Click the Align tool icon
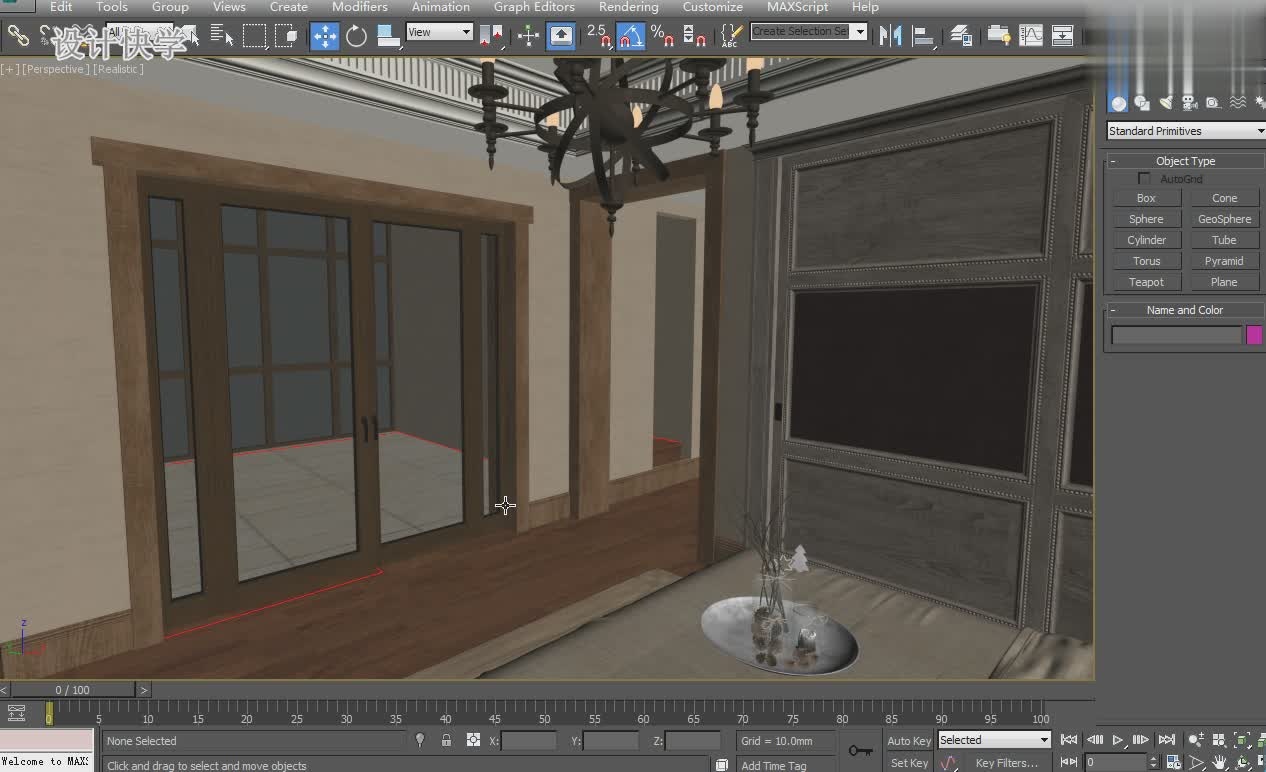Screen dimensions: 1266x772 (x=923, y=37)
